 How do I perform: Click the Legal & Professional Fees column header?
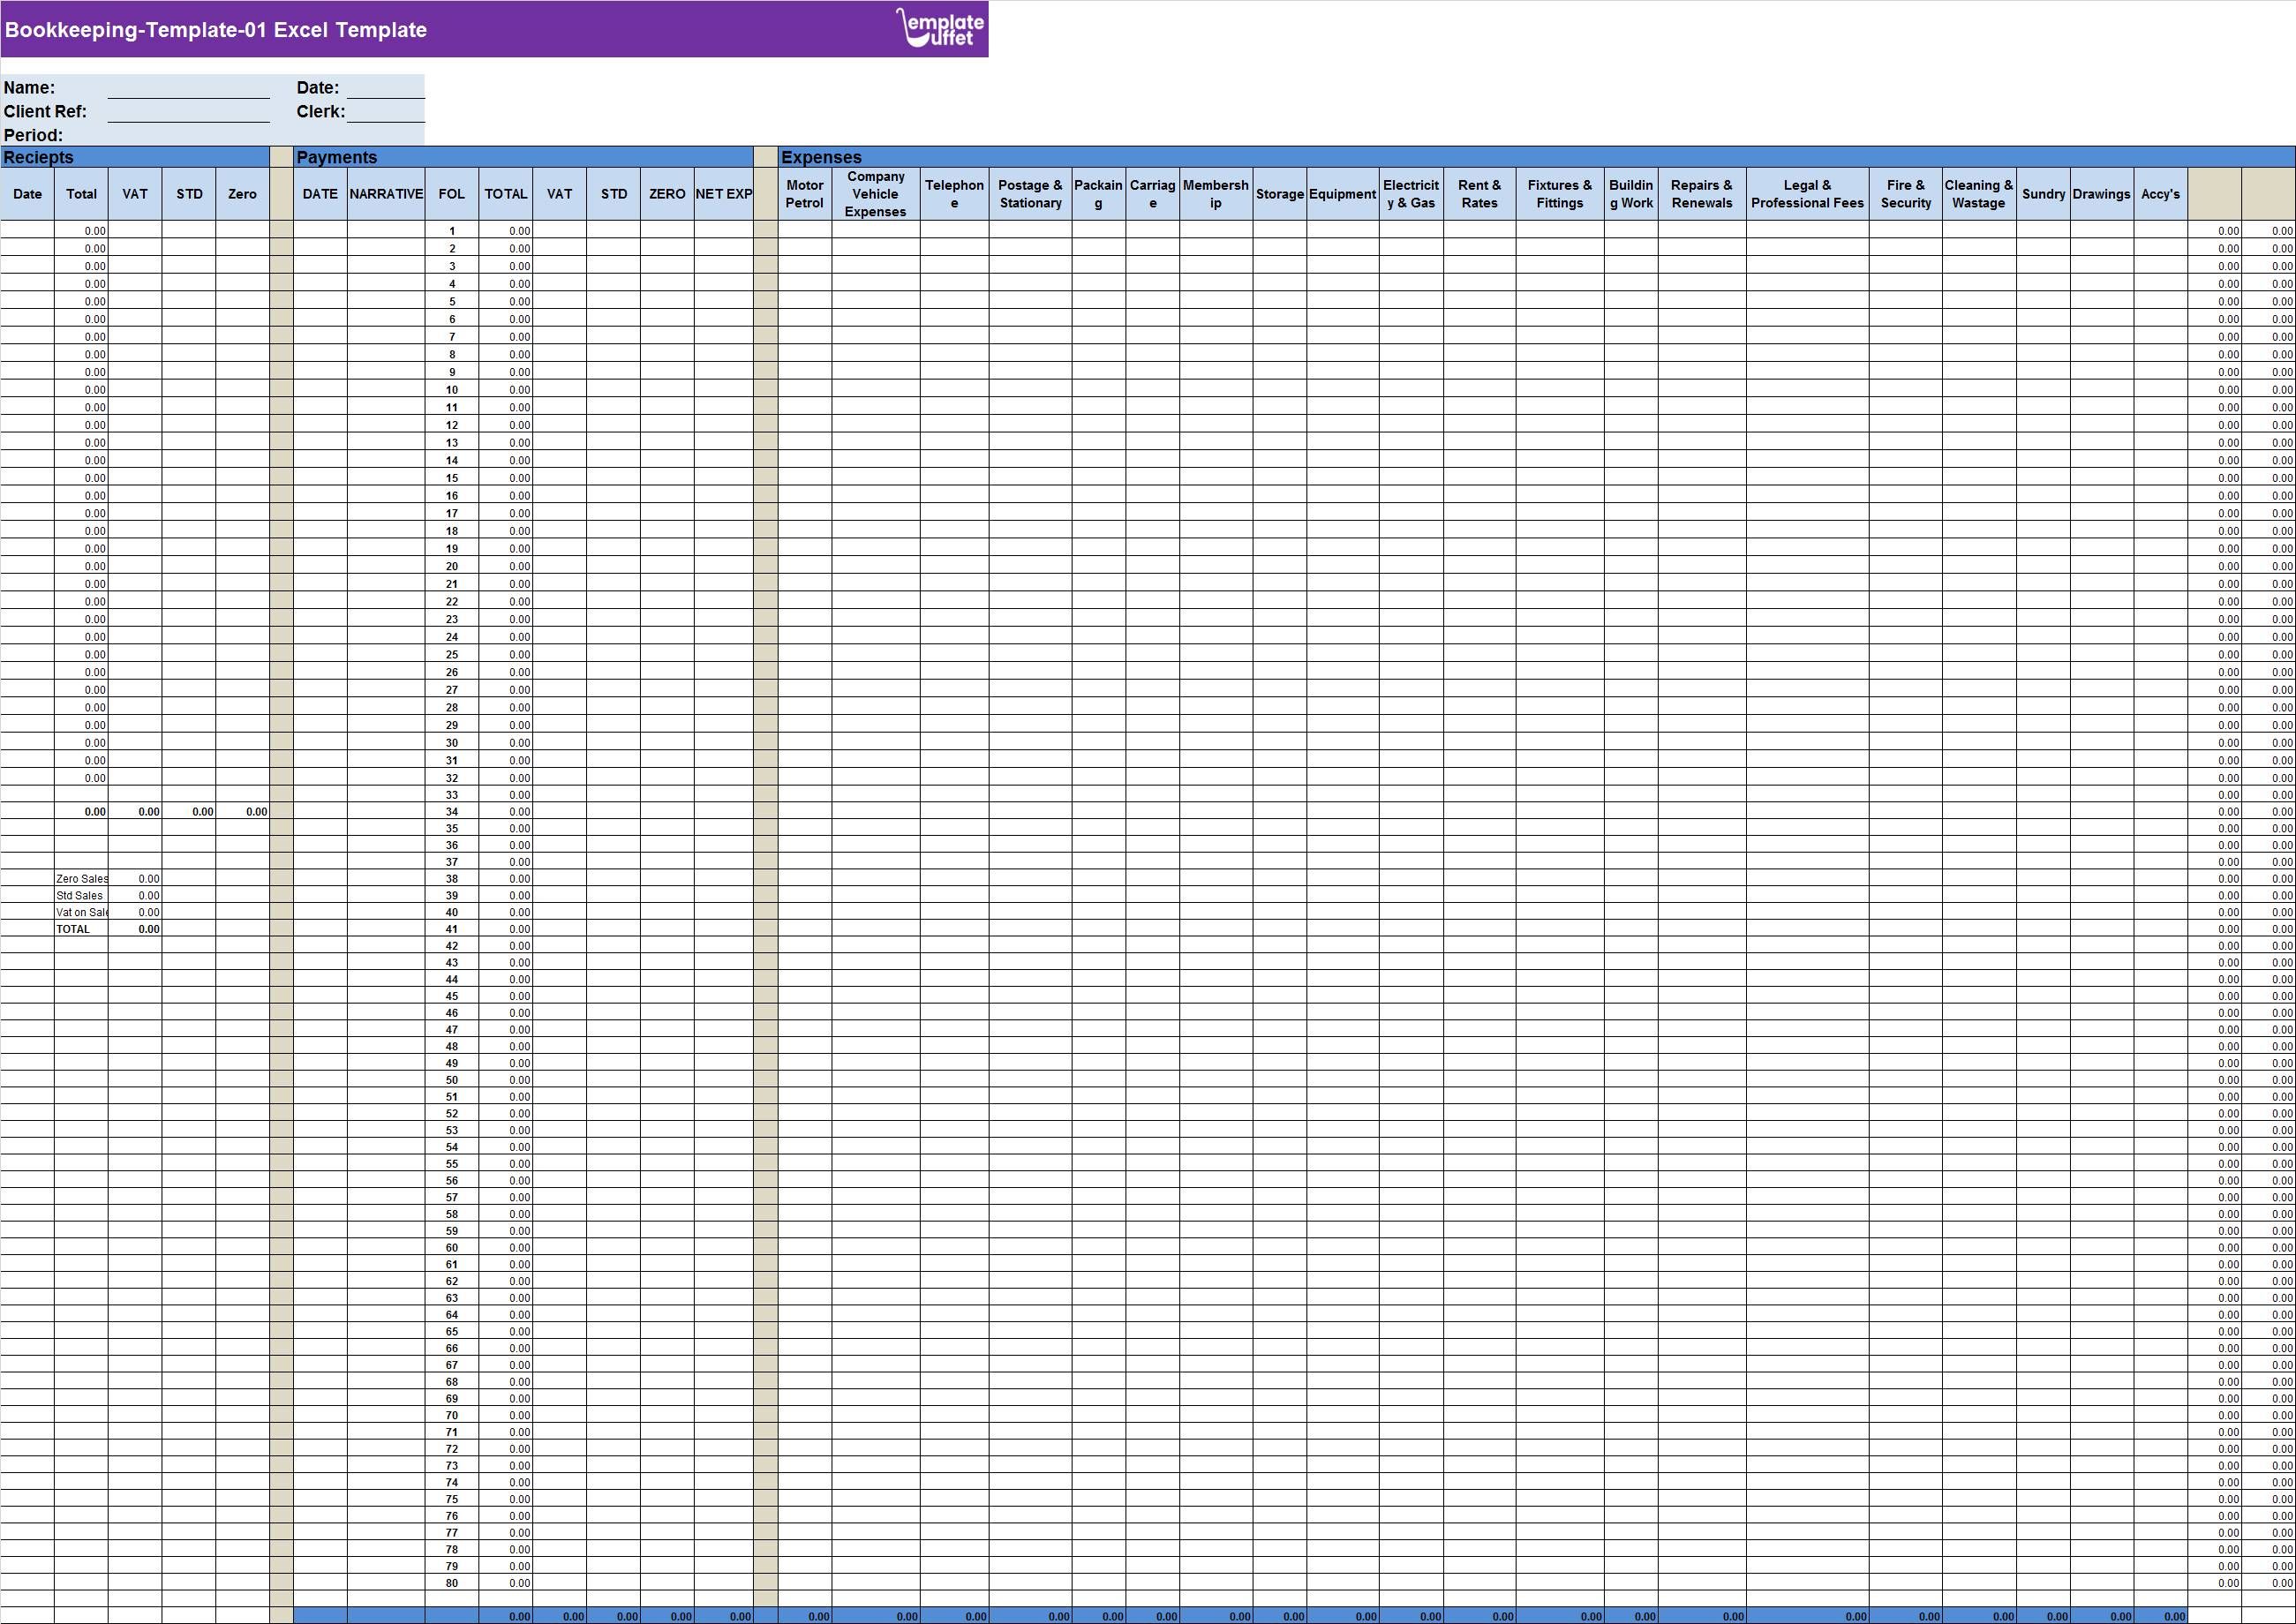[x=1808, y=193]
